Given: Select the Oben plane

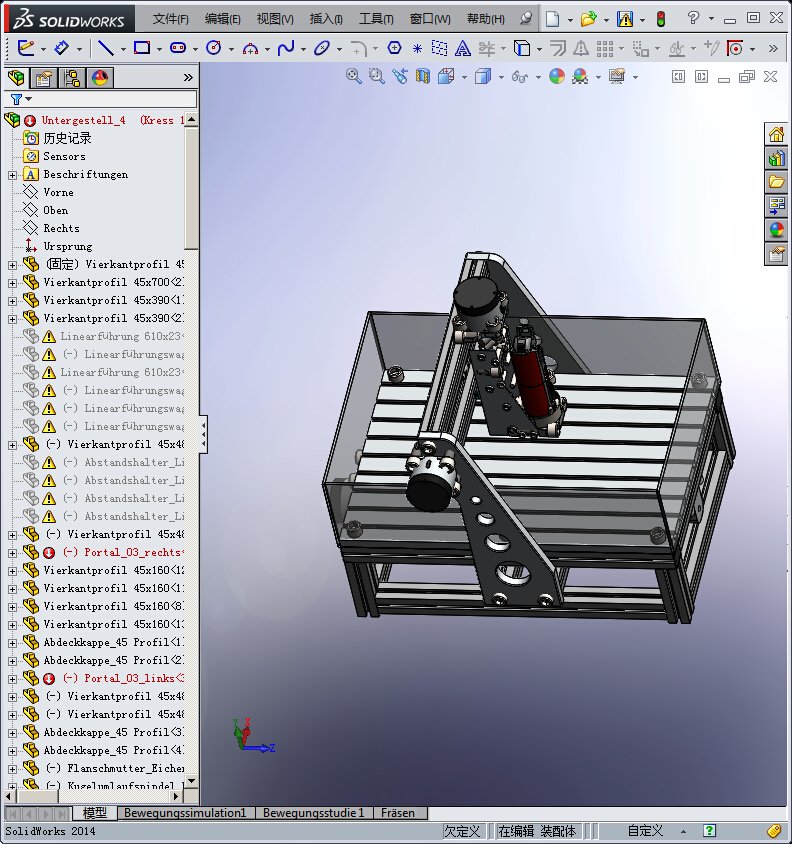Looking at the screenshot, I should (55, 210).
